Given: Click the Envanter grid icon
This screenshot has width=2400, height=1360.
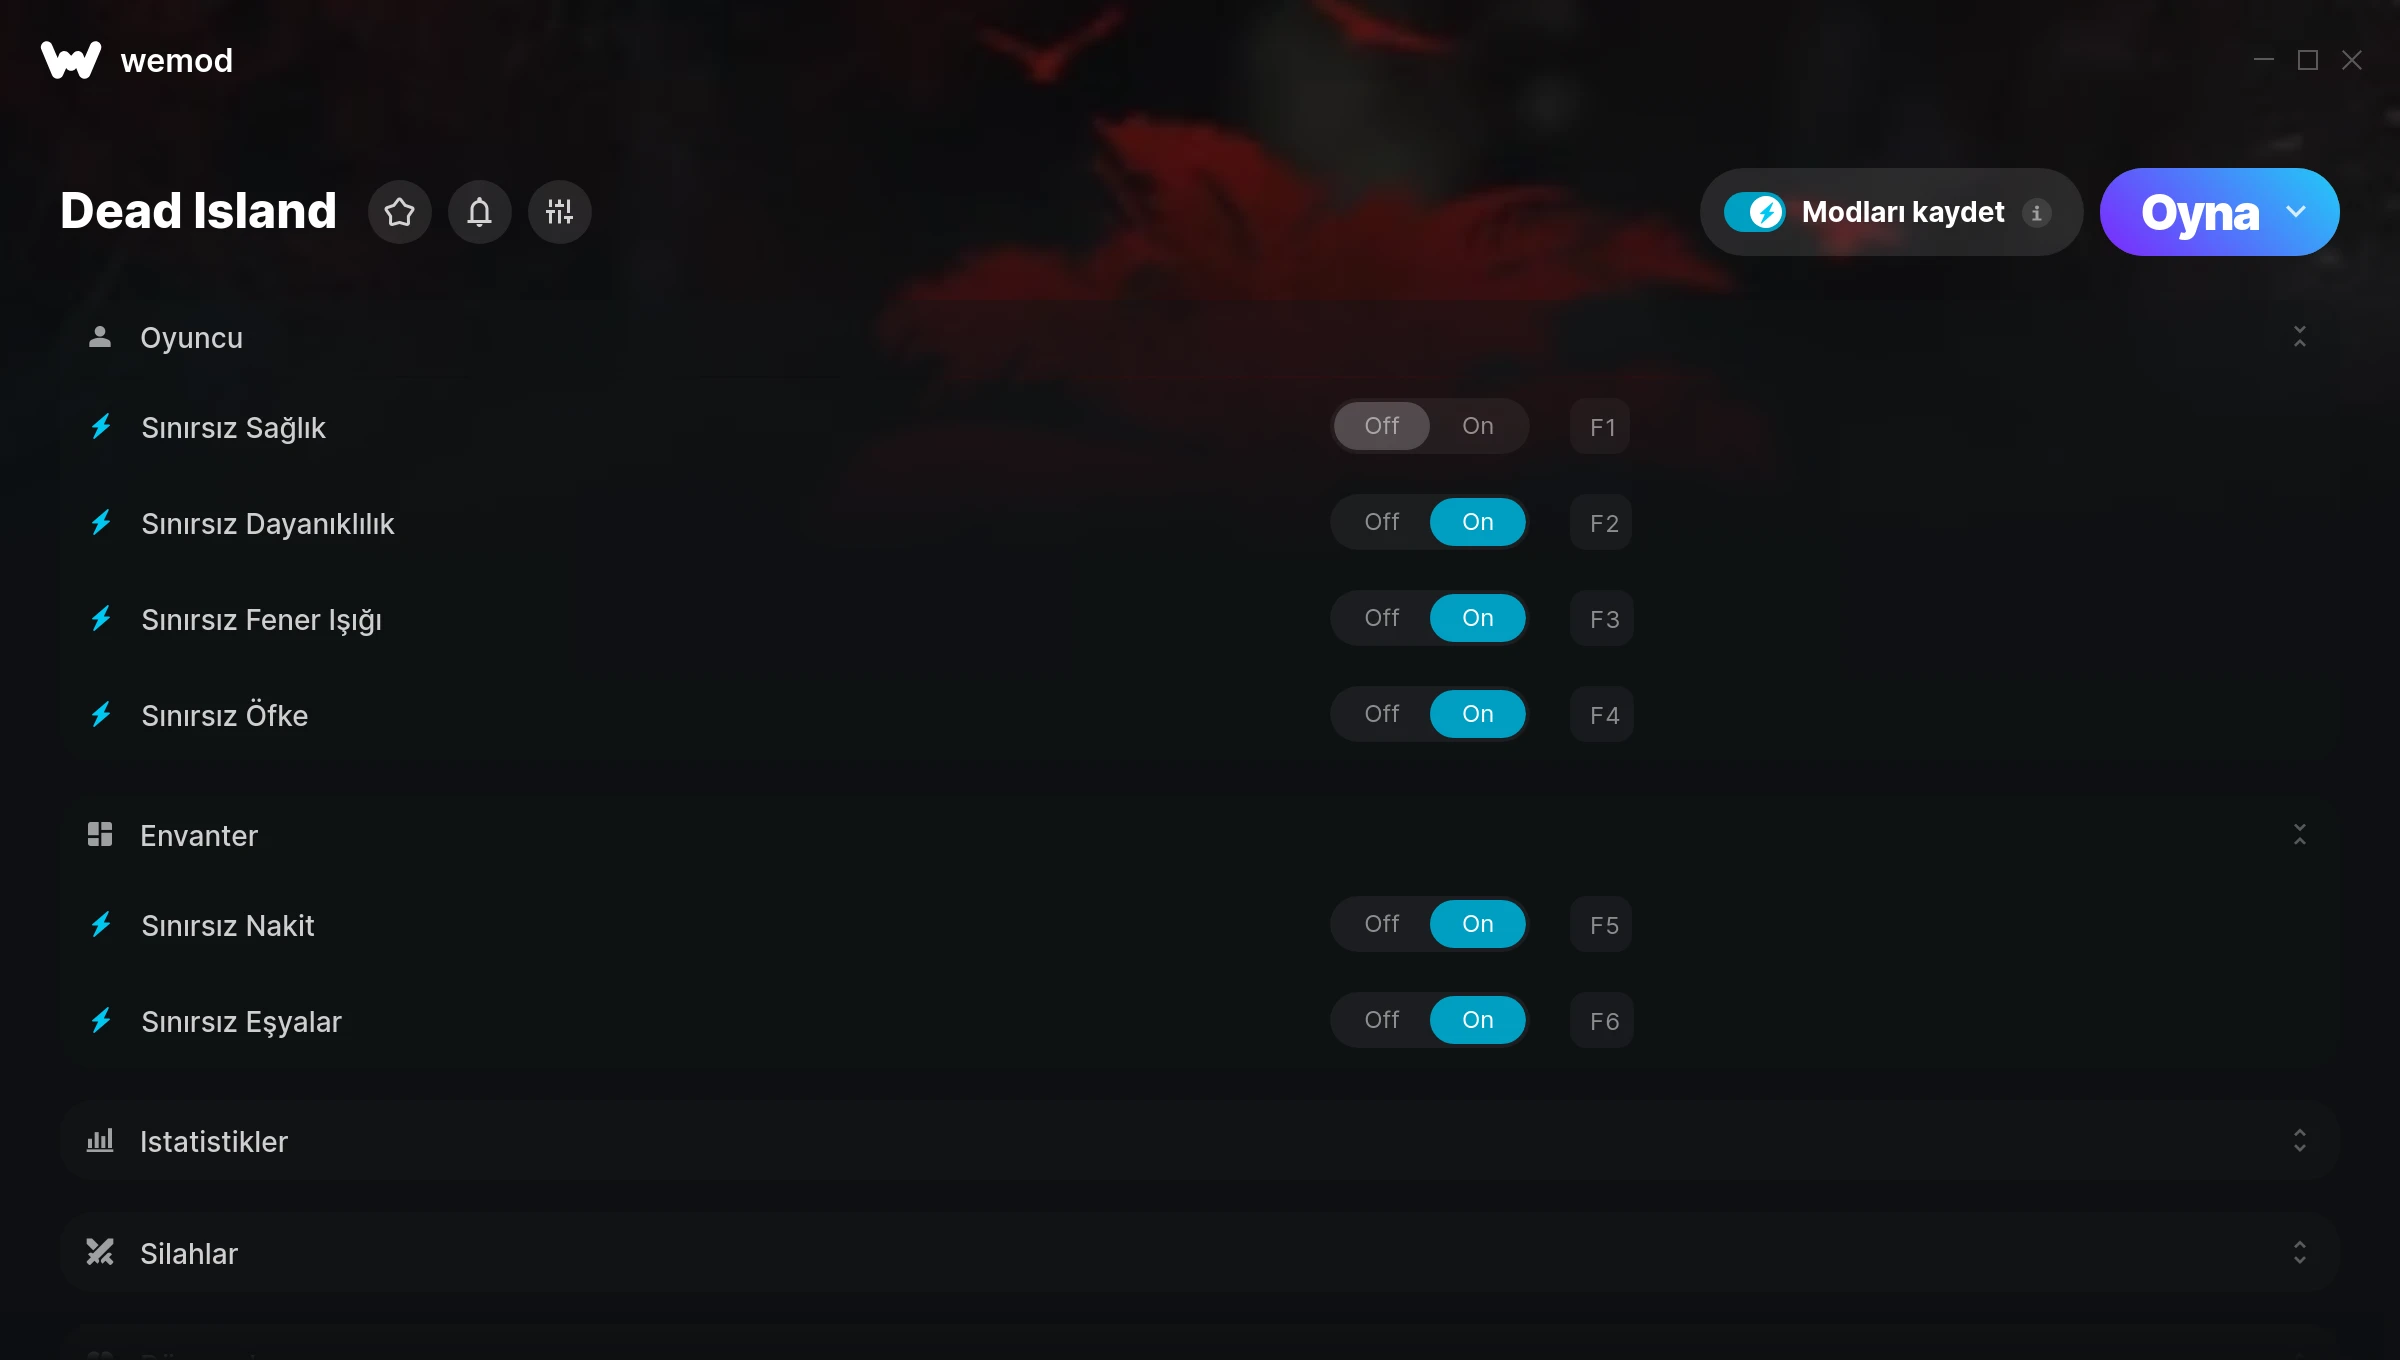Looking at the screenshot, I should coord(100,834).
